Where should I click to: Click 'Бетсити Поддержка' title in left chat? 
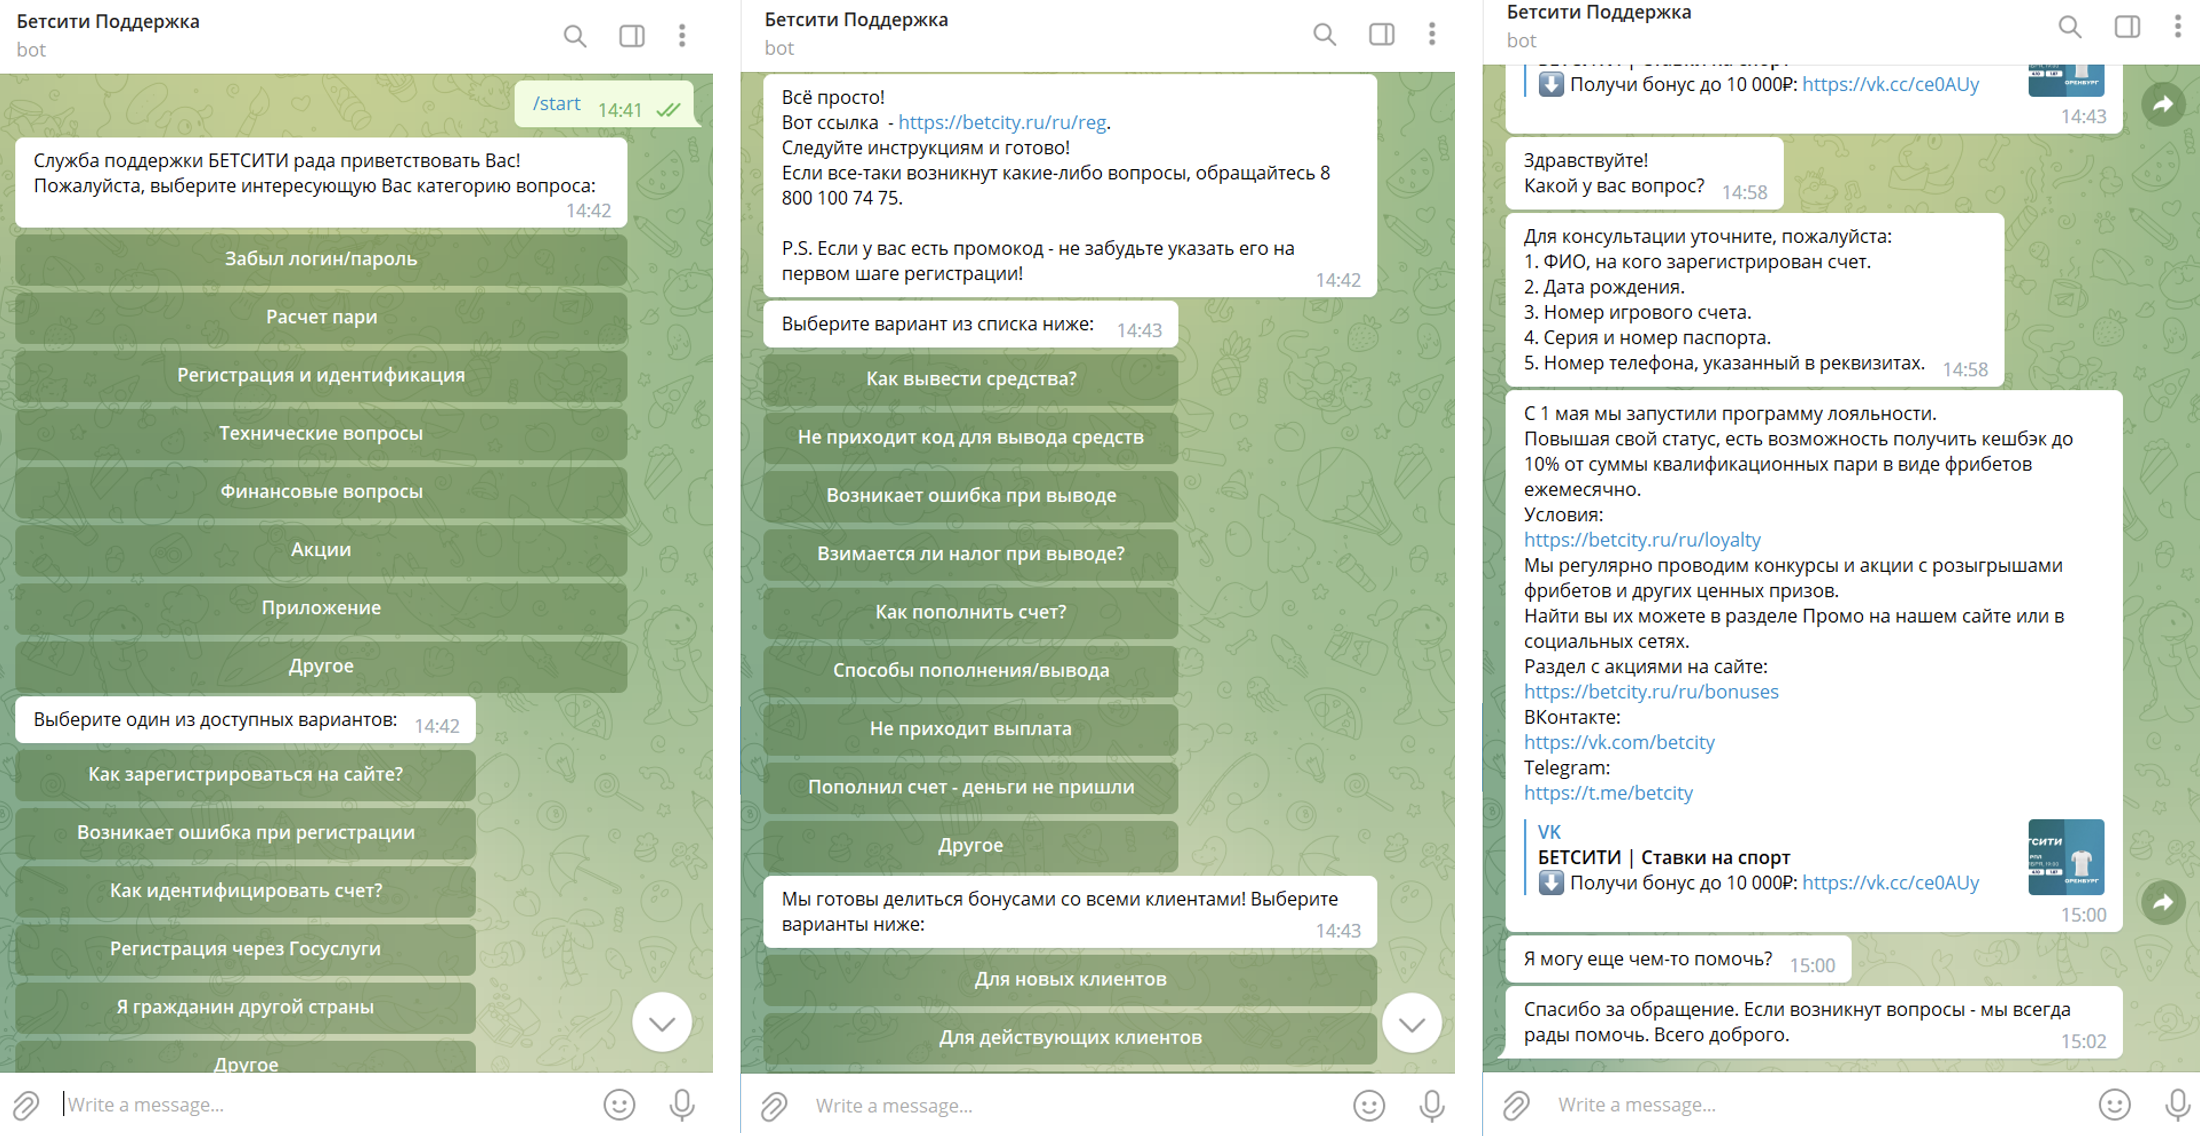tap(108, 21)
